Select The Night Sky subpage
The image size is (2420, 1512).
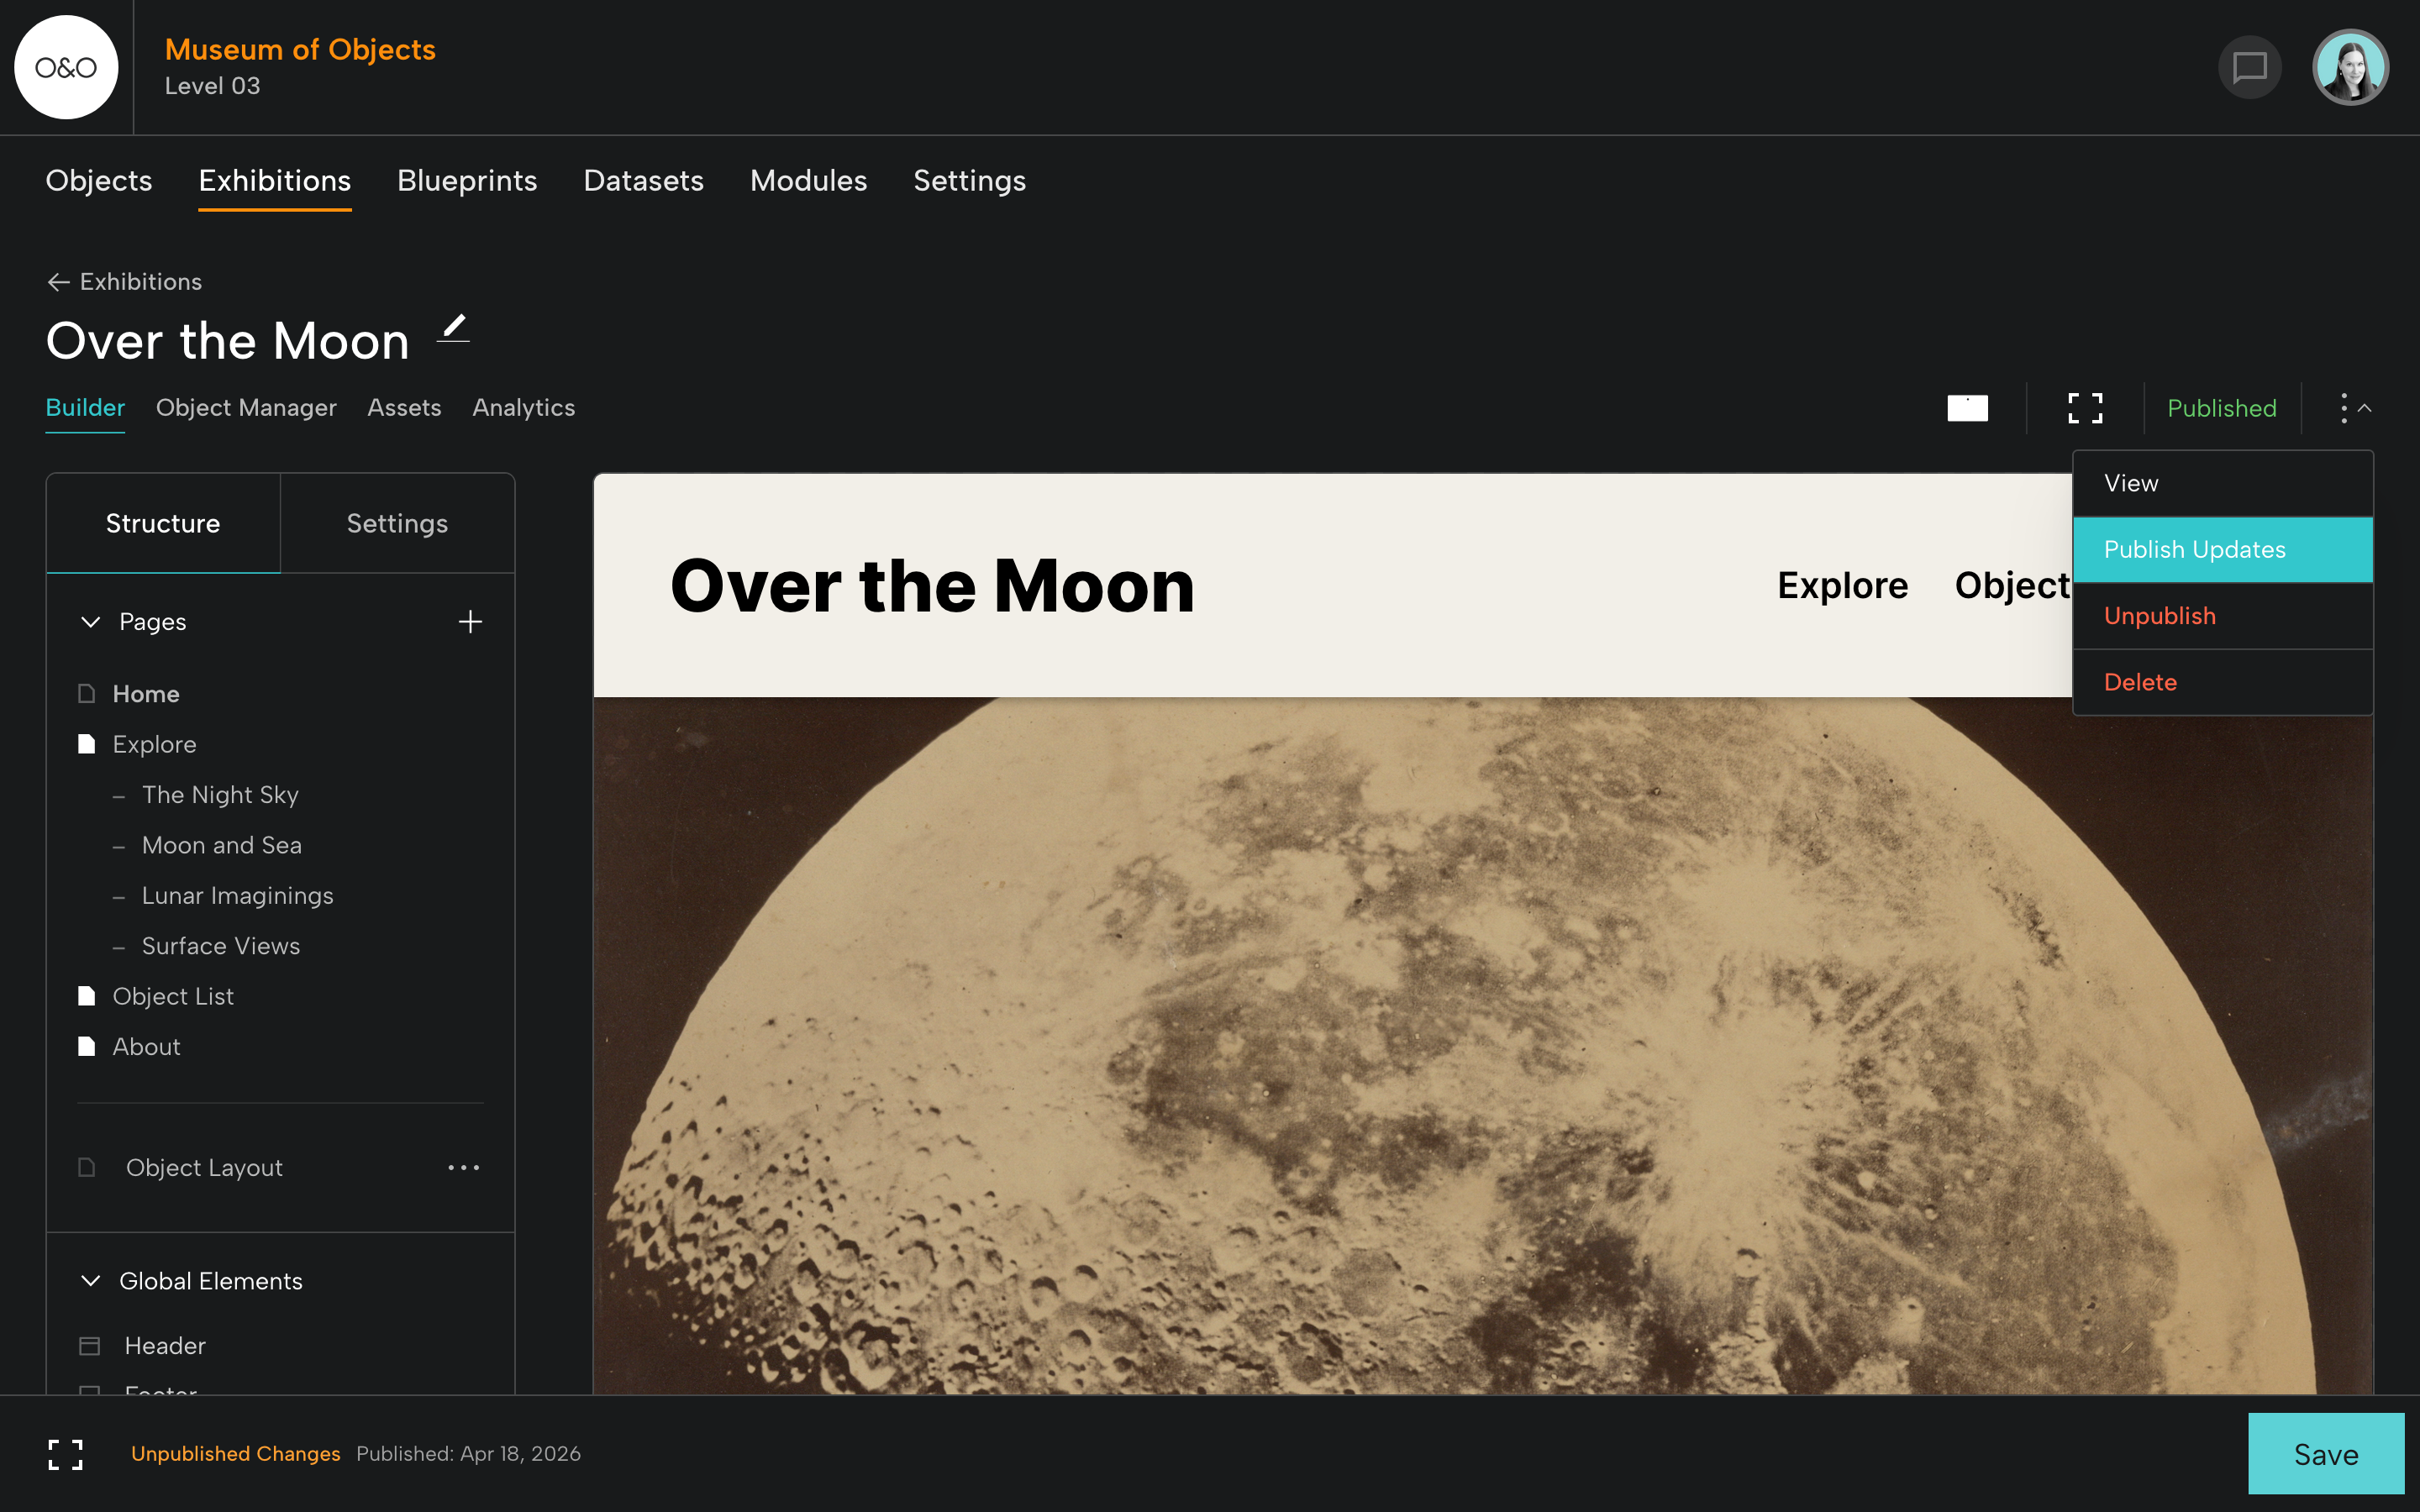pos(220,795)
